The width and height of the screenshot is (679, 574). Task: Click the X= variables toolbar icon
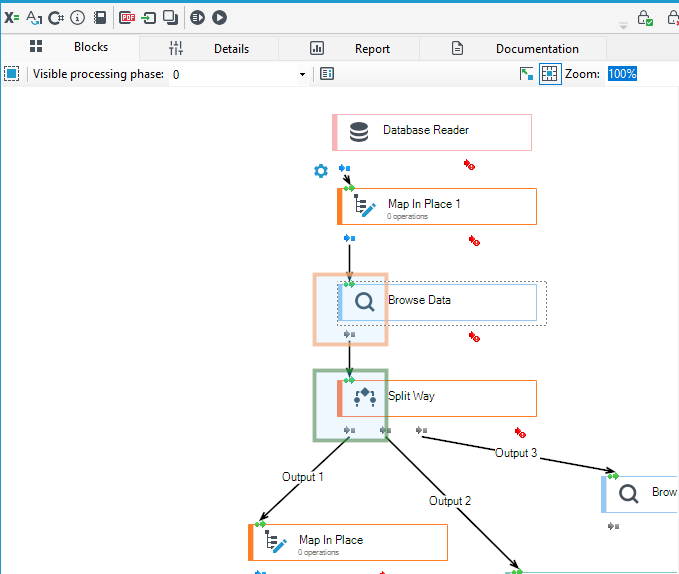pos(12,18)
